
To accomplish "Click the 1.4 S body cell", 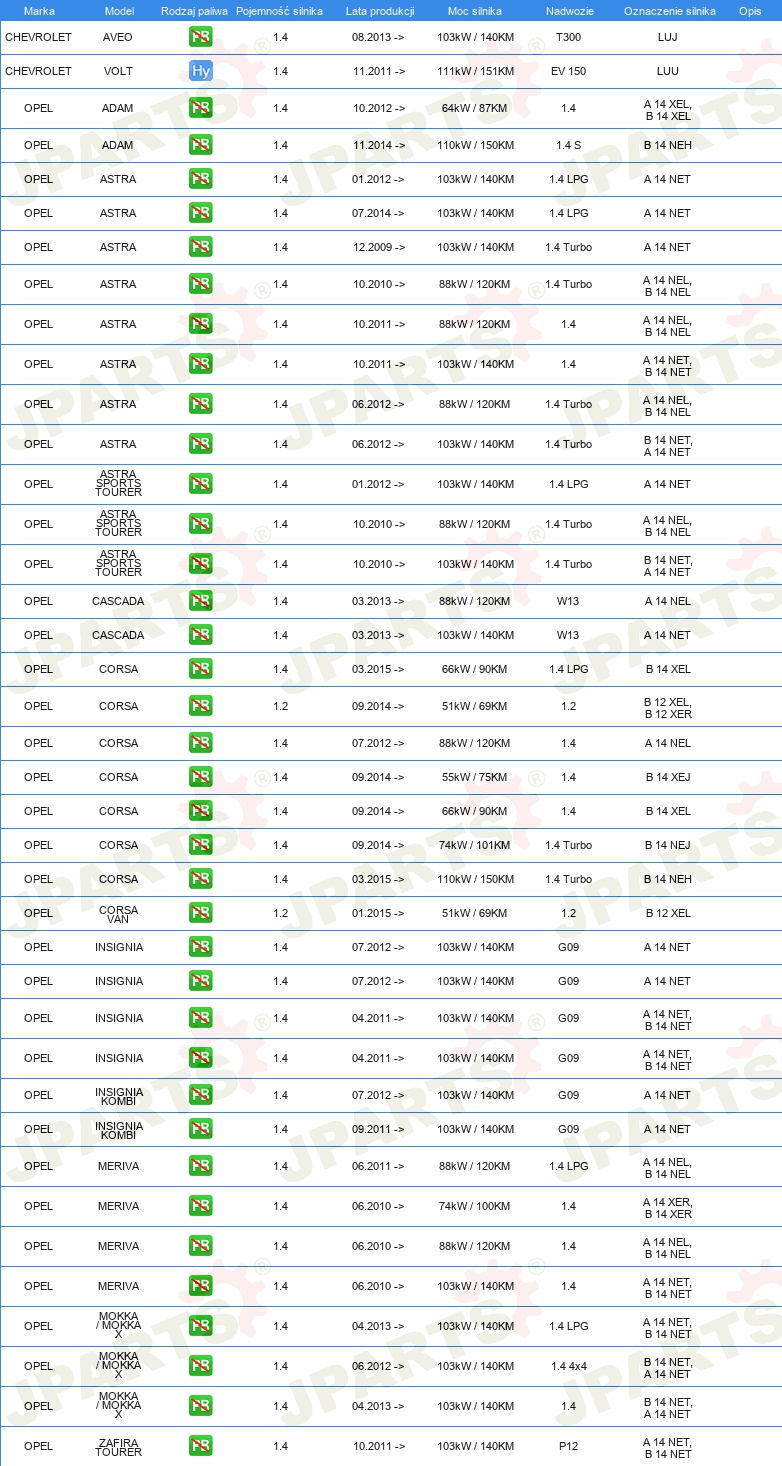I will click(x=568, y=145).
